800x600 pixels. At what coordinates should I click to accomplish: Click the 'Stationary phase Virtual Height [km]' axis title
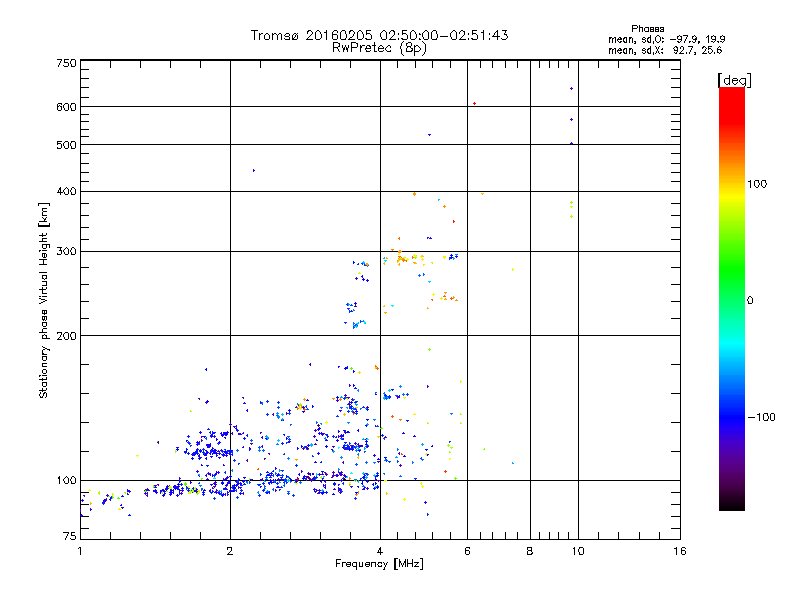[44, 300]
